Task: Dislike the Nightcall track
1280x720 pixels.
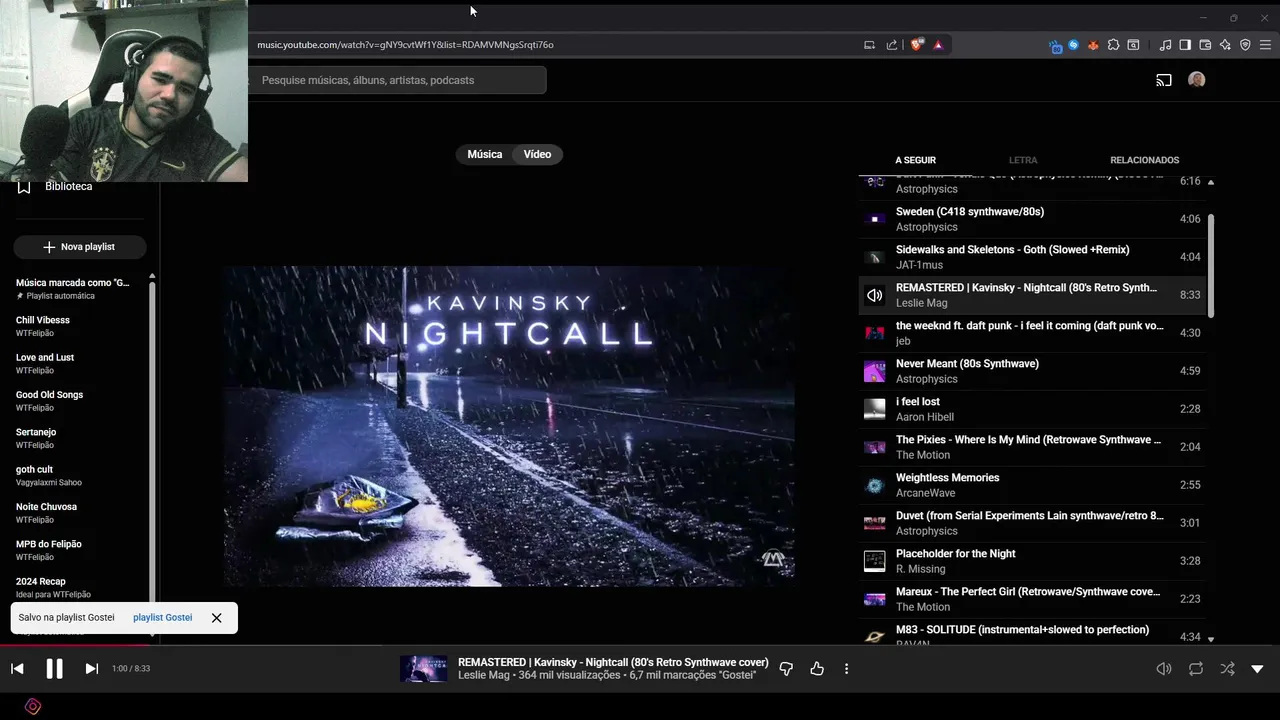Action: (786, 669)
